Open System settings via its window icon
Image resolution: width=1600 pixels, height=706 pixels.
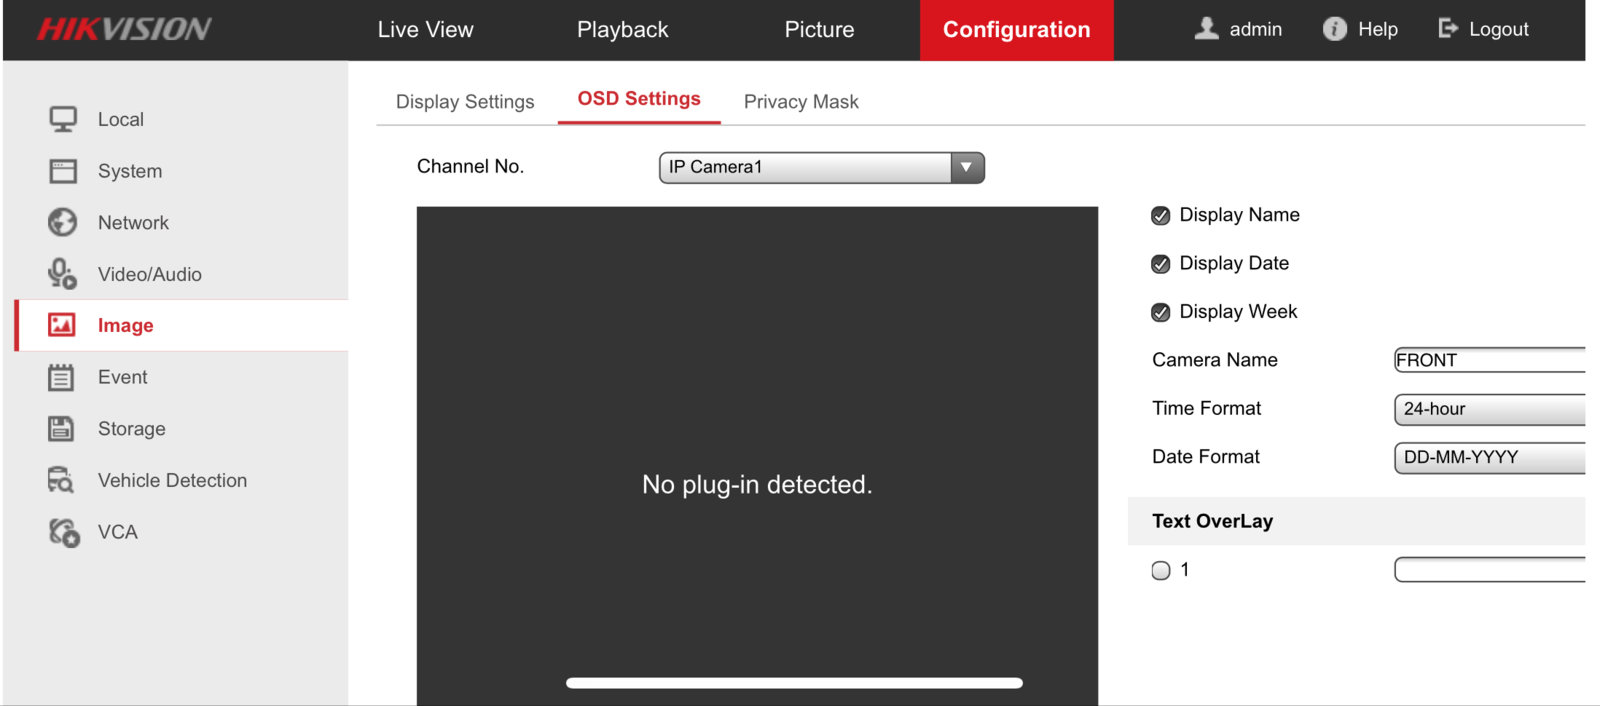pyautogui.click(x=63, y=171)
